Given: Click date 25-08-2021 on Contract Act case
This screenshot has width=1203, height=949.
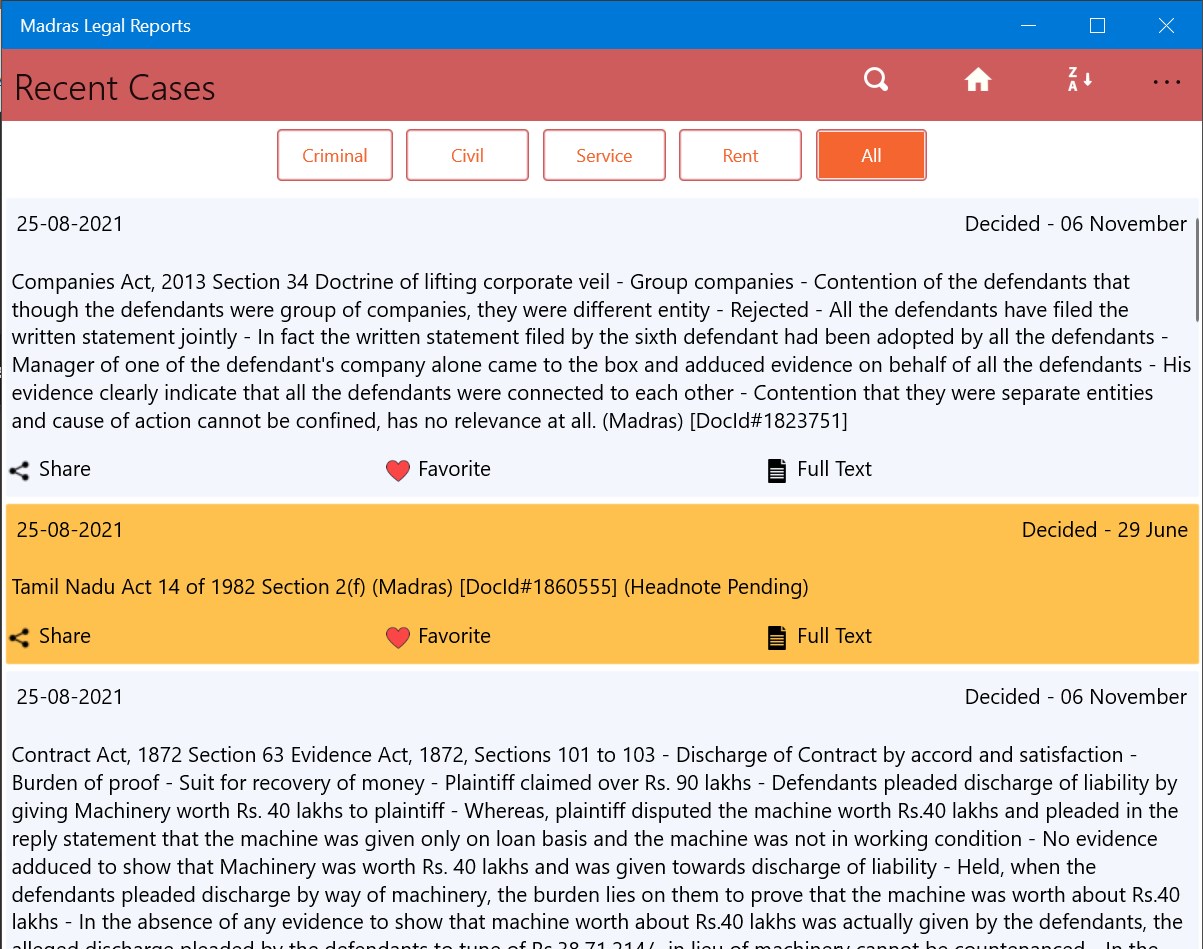Looking at the screenshot, I should 70,697.
